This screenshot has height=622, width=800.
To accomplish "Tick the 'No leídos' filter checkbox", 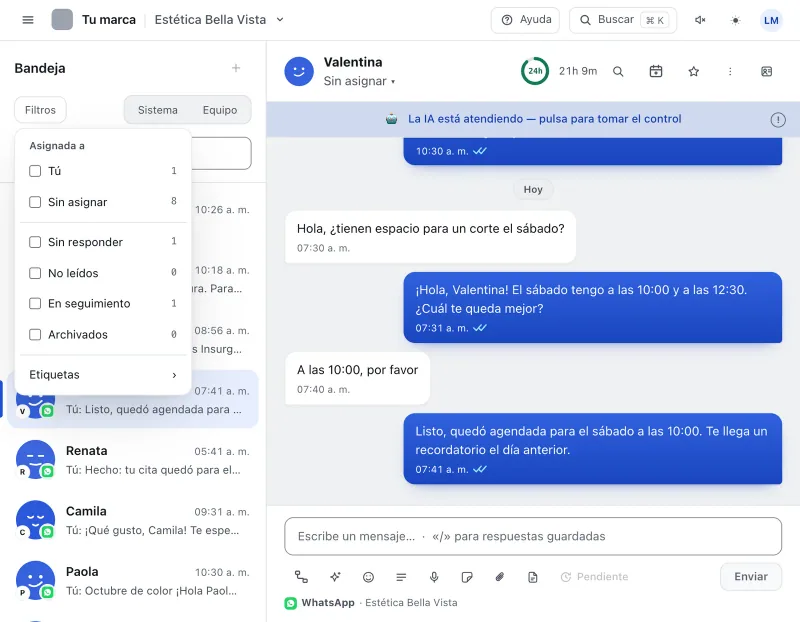I will pos(35,273).
